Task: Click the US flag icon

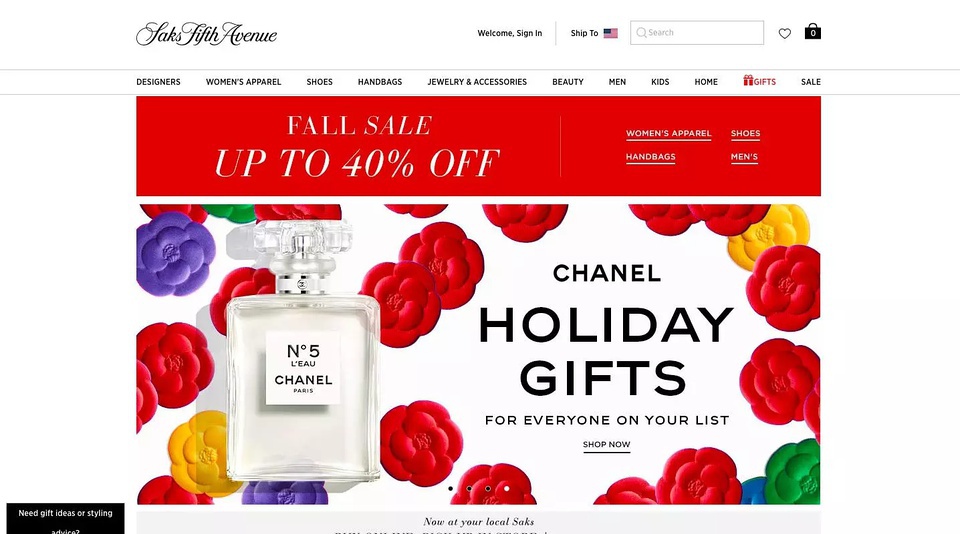Action: 610,33
